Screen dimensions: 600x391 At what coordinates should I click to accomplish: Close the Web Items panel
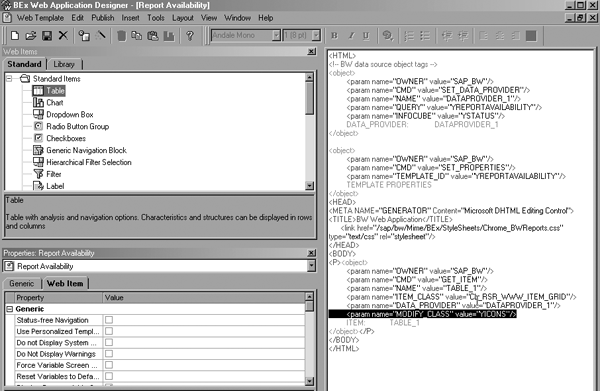[x=311, y=51]
